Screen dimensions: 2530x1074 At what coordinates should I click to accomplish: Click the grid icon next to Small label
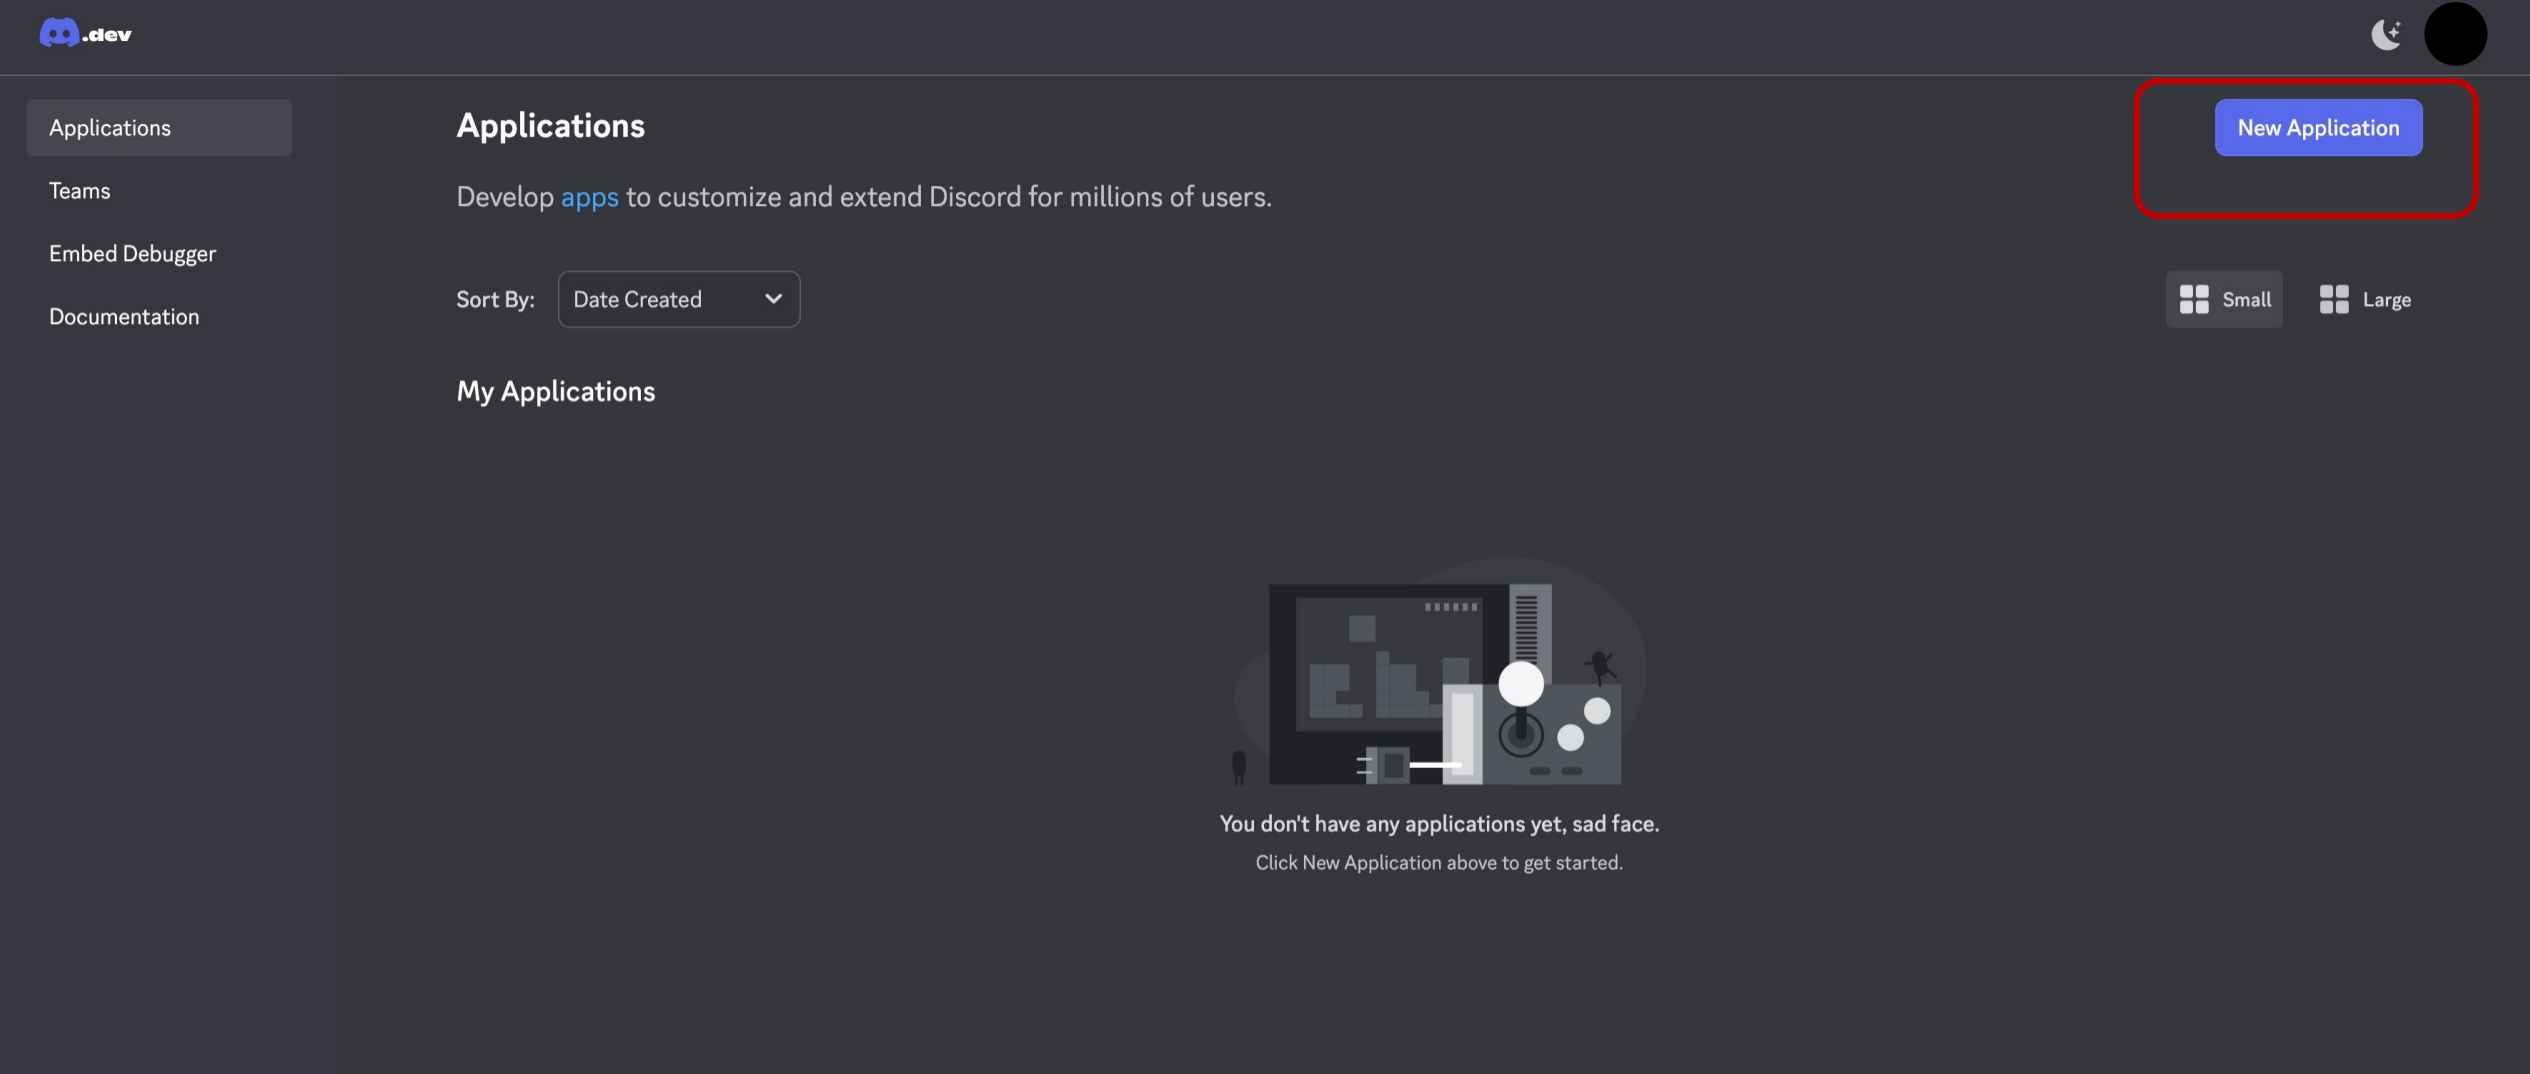[2196, 298]
